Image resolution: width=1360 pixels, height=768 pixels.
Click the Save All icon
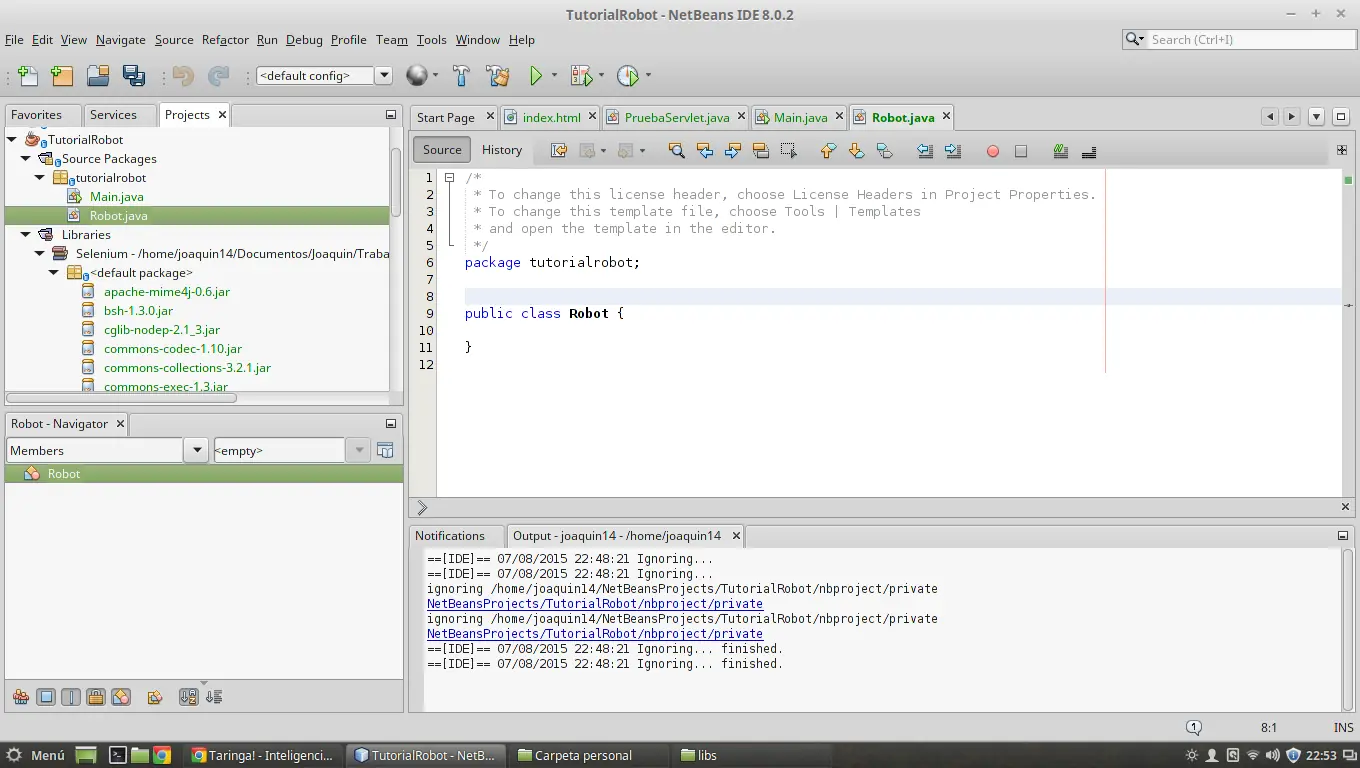pyautogui.click(x=134, y=75)
